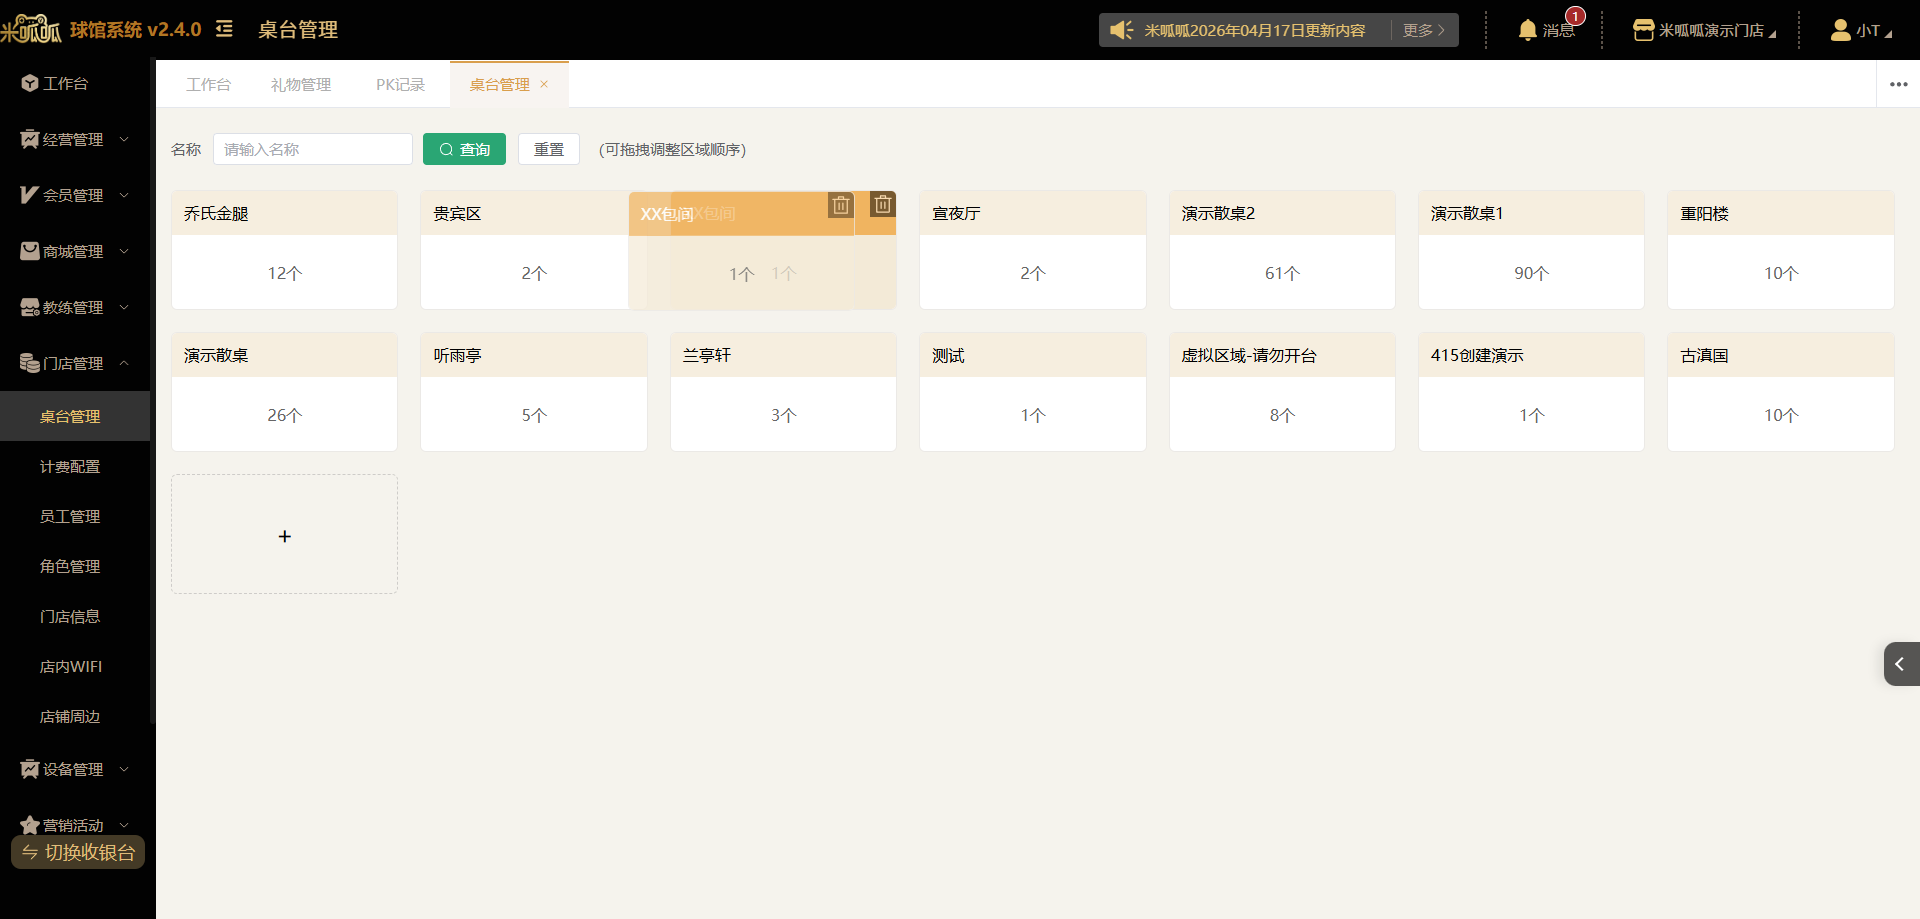Focus the 请输入名称 name input
Image resolution: width=1920 pixels, height=919 pixels.
pos(313,149)
